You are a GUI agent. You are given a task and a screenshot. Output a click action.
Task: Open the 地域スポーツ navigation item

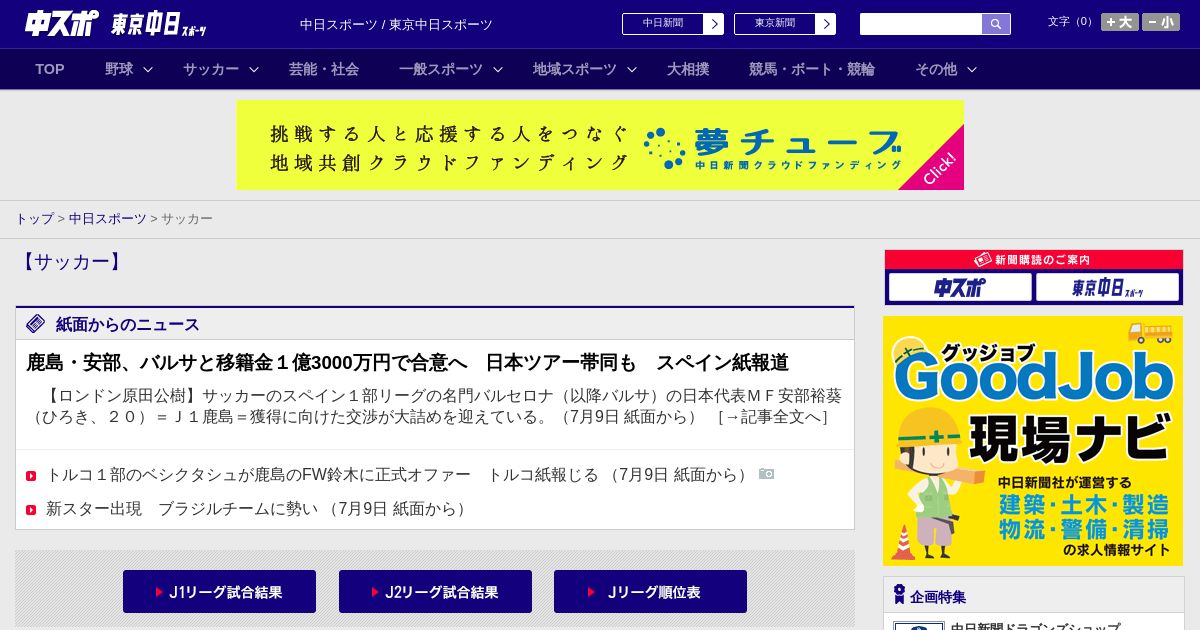[x=575, y=69]
